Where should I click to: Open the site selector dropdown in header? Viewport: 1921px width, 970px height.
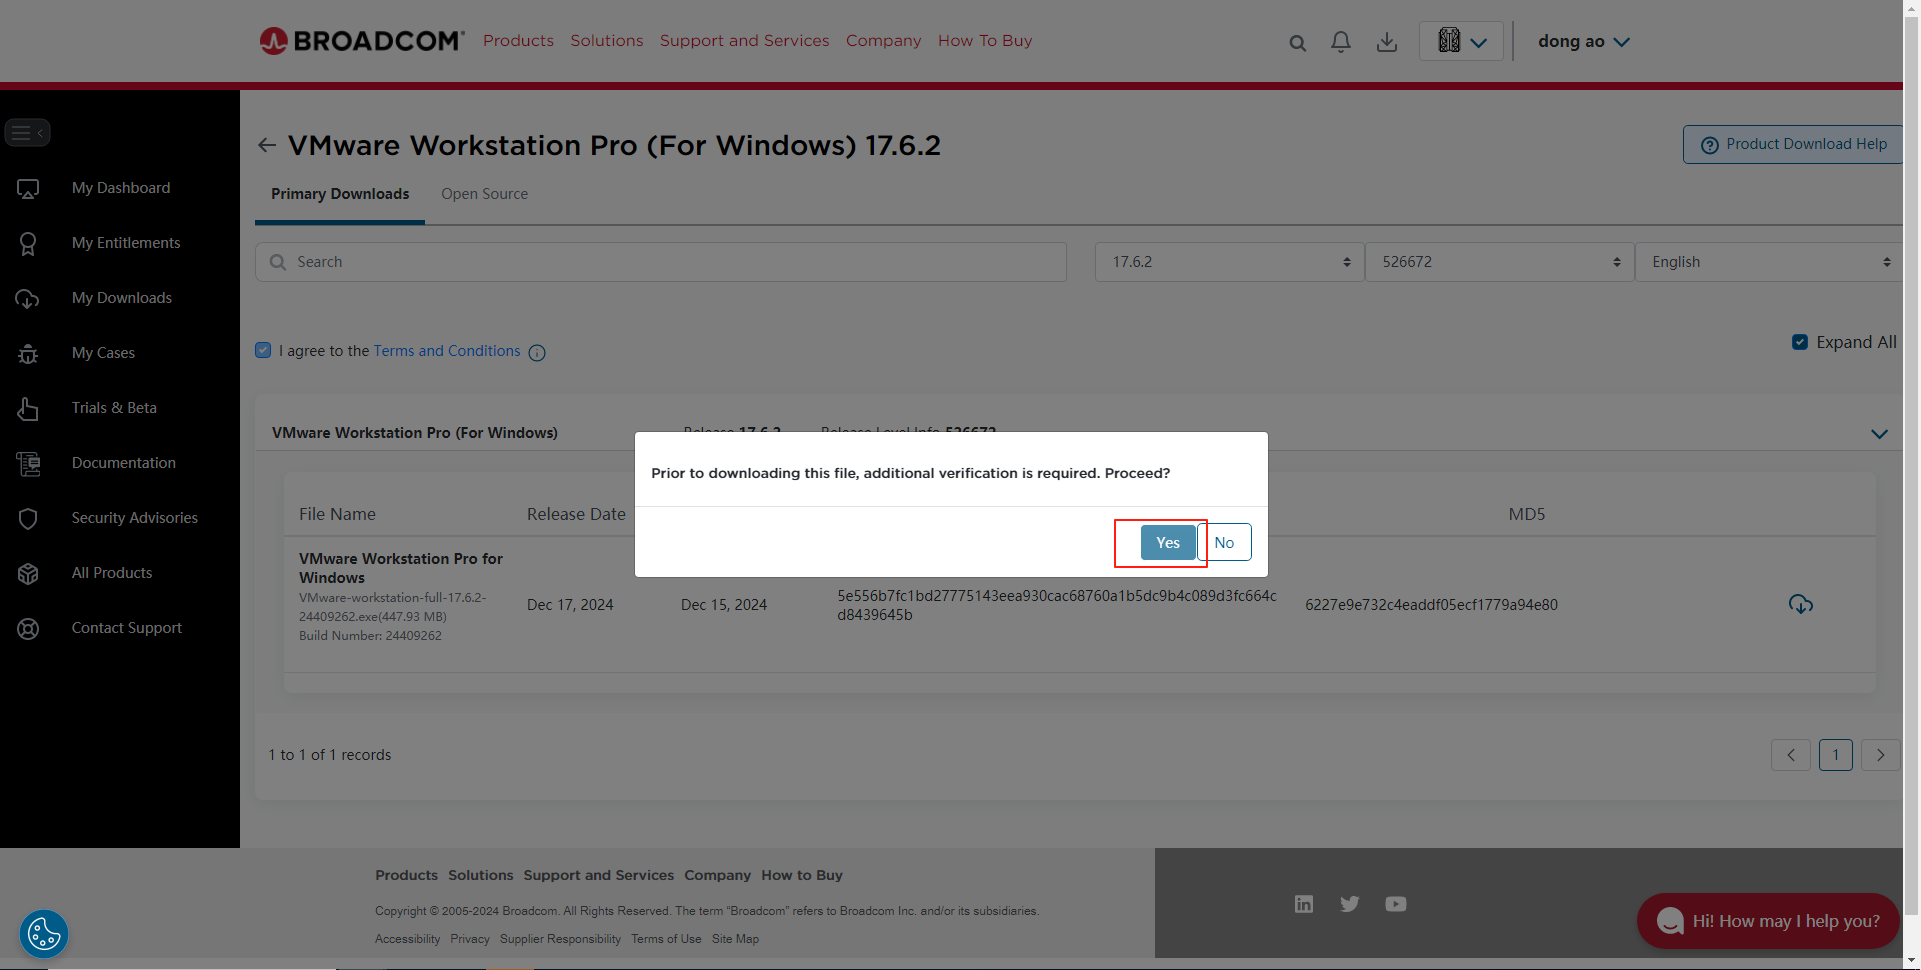pos(1461,41)
